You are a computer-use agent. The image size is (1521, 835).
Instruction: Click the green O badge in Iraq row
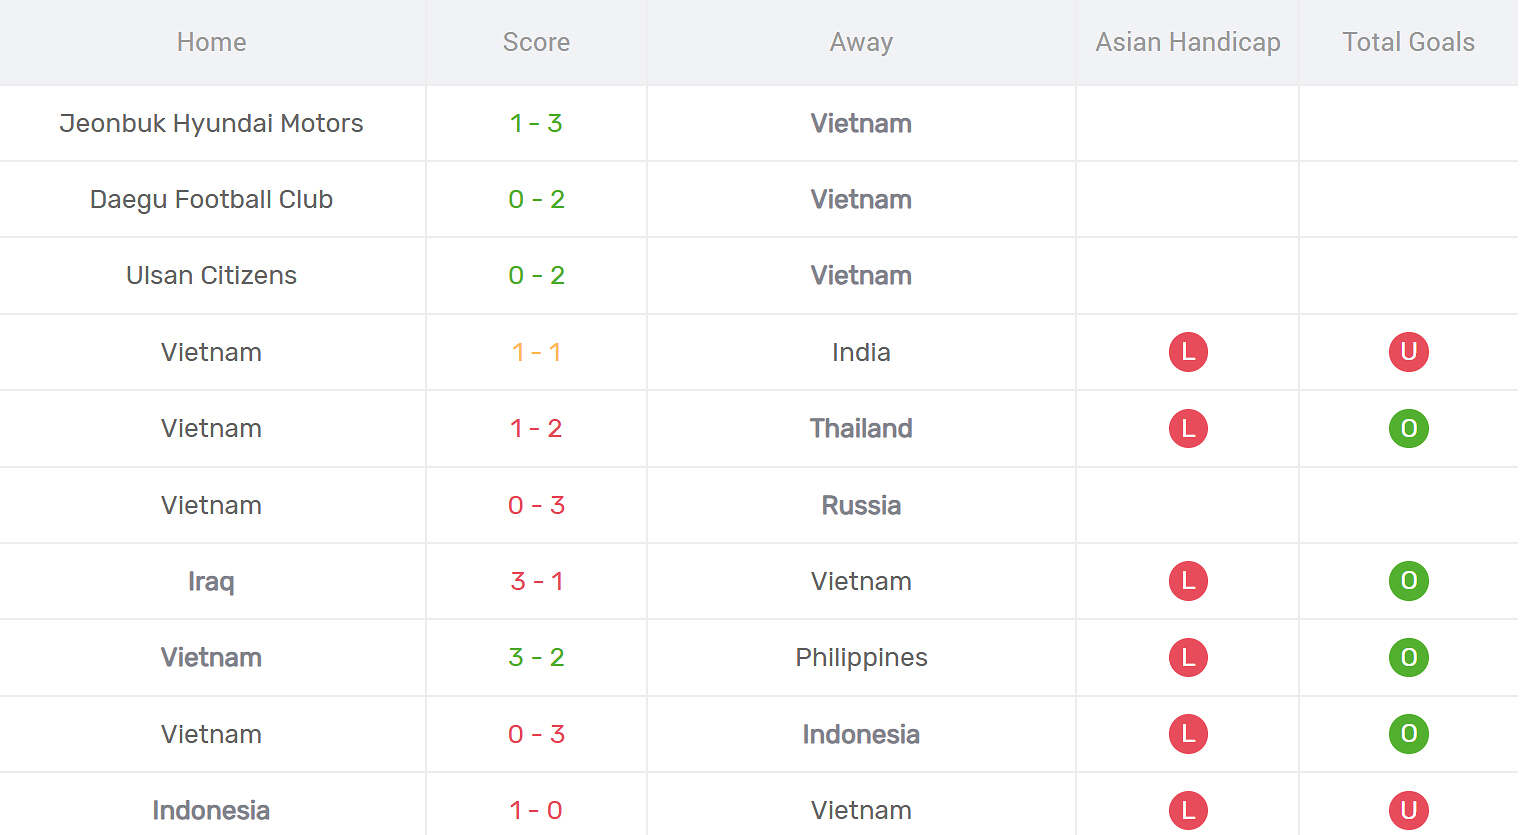click(1408, 581)
